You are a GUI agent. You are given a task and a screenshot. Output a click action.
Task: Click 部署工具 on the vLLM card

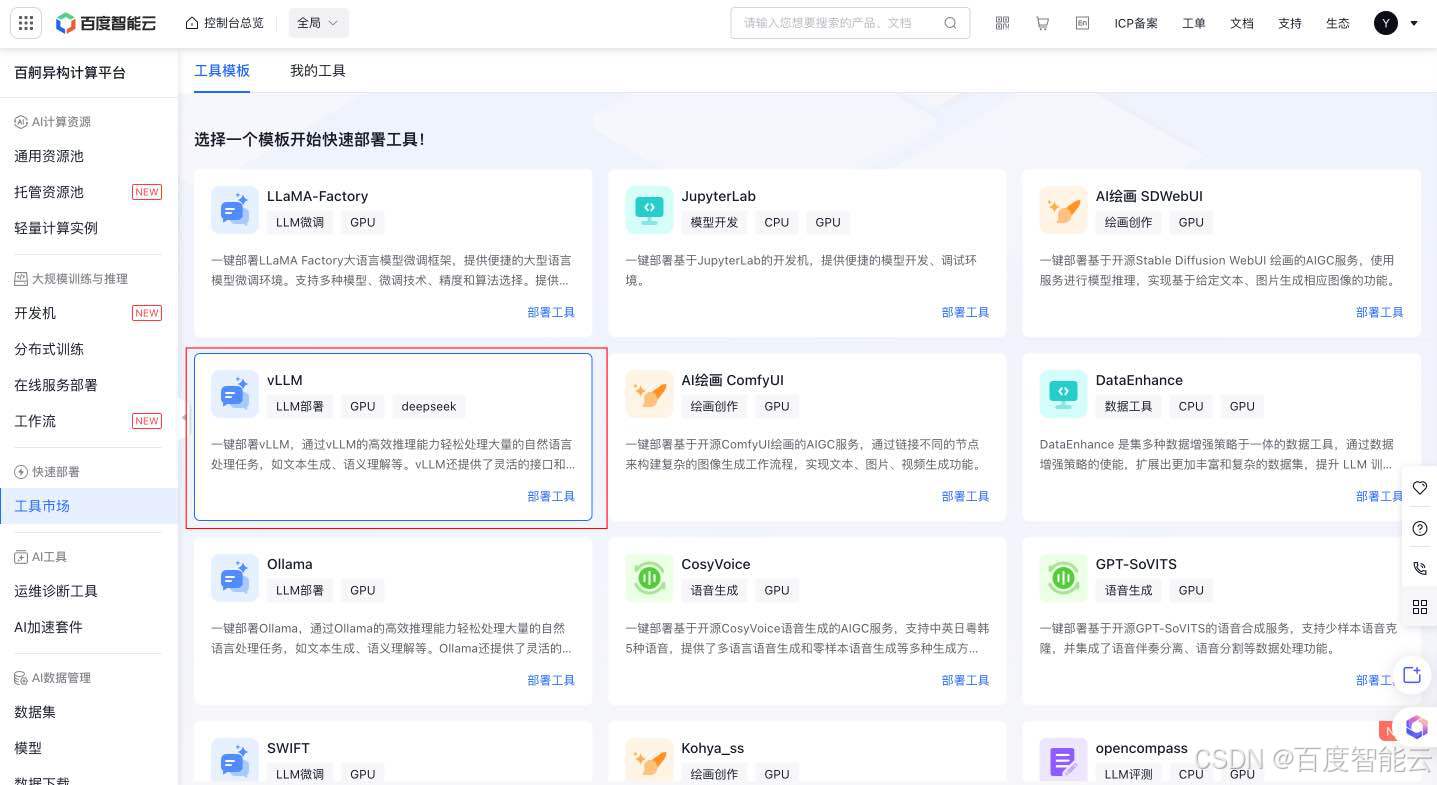point(551,496)
